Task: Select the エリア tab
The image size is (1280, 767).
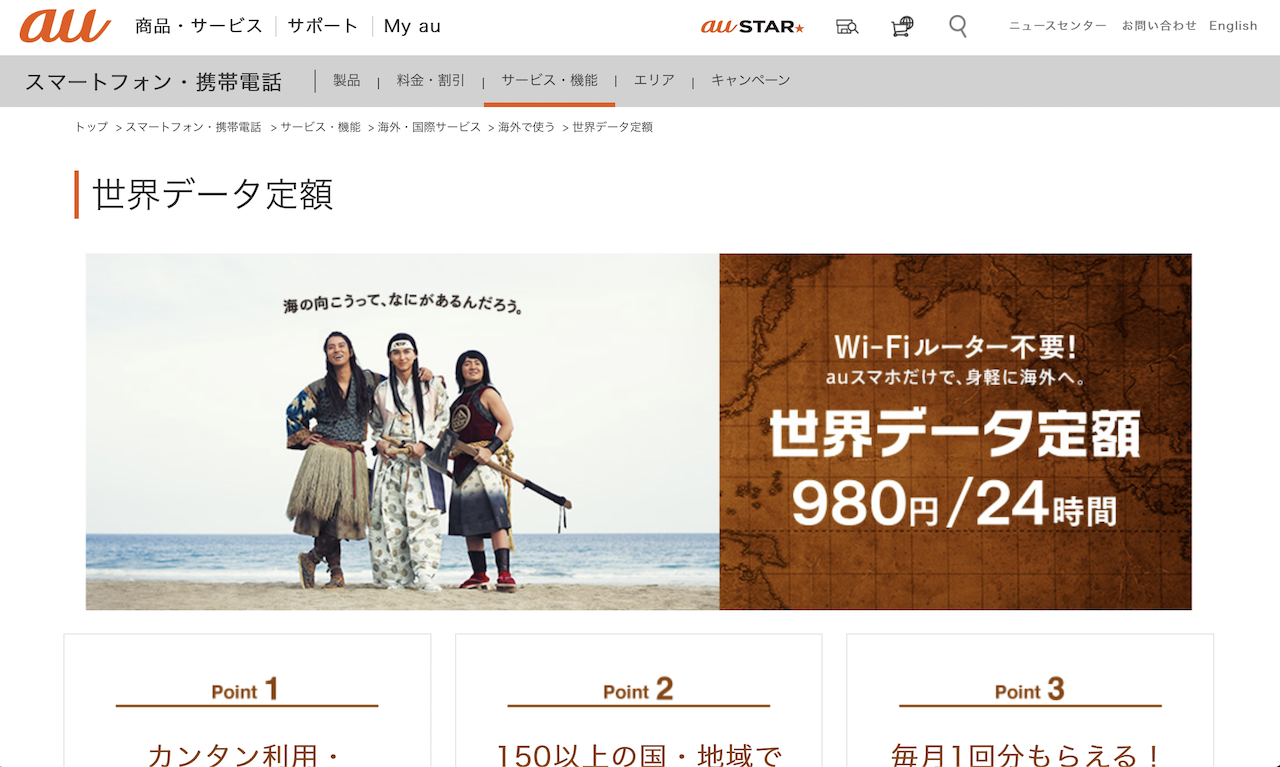Action: [654, 80]
